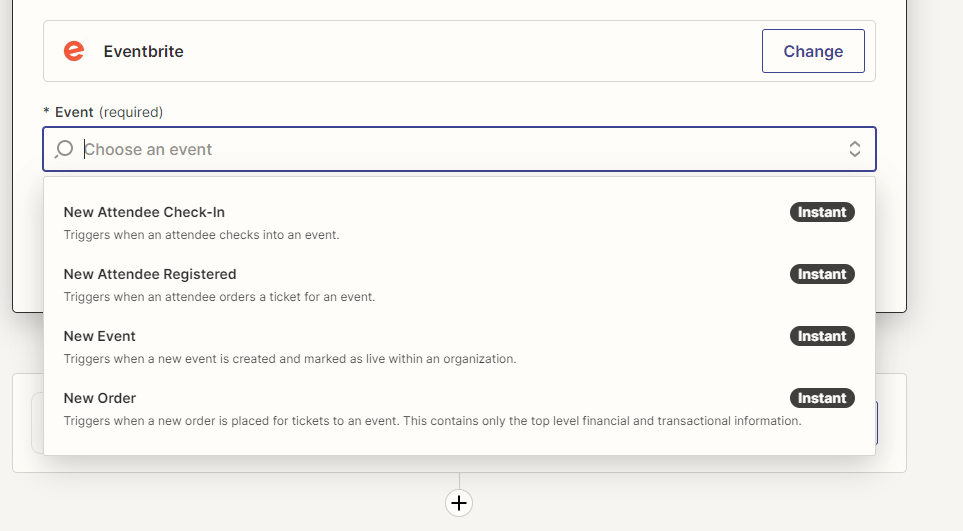963x531 pixels.
Task: Click the Eventbrite logo icon
Action: (74, 51)
